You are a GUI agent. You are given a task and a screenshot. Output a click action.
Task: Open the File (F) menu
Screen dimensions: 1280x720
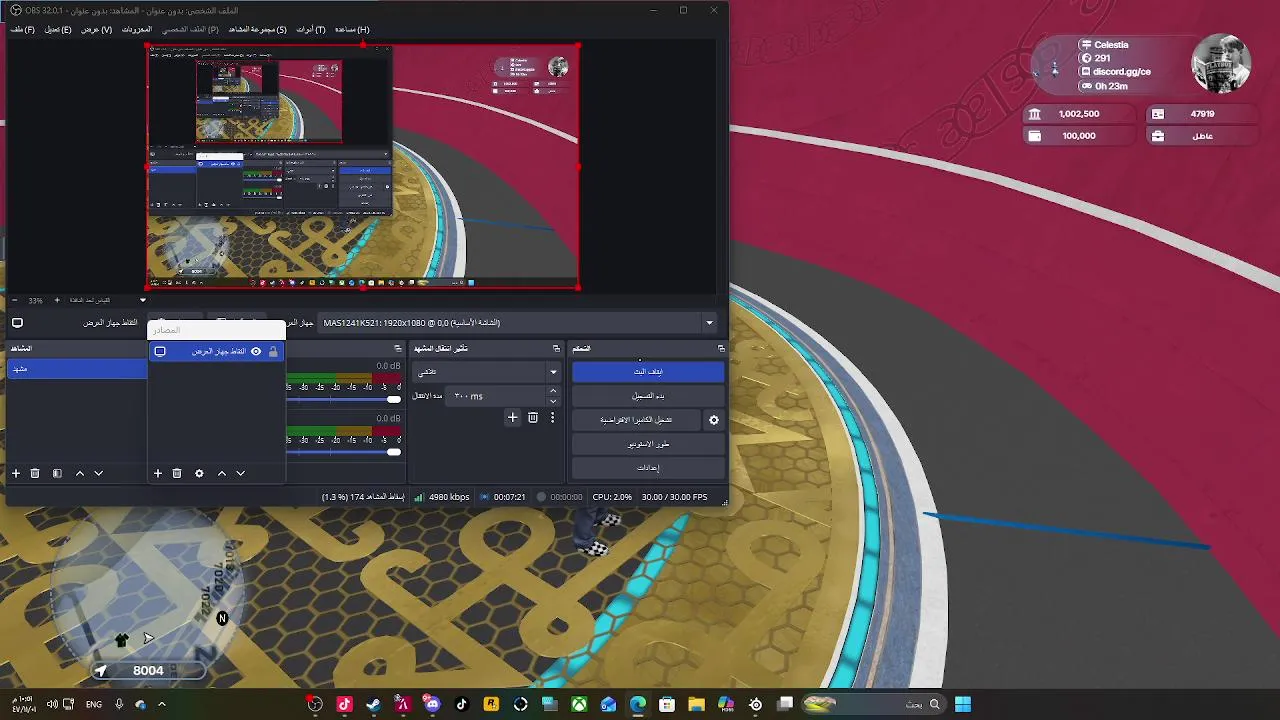click(x=23, y=29)
